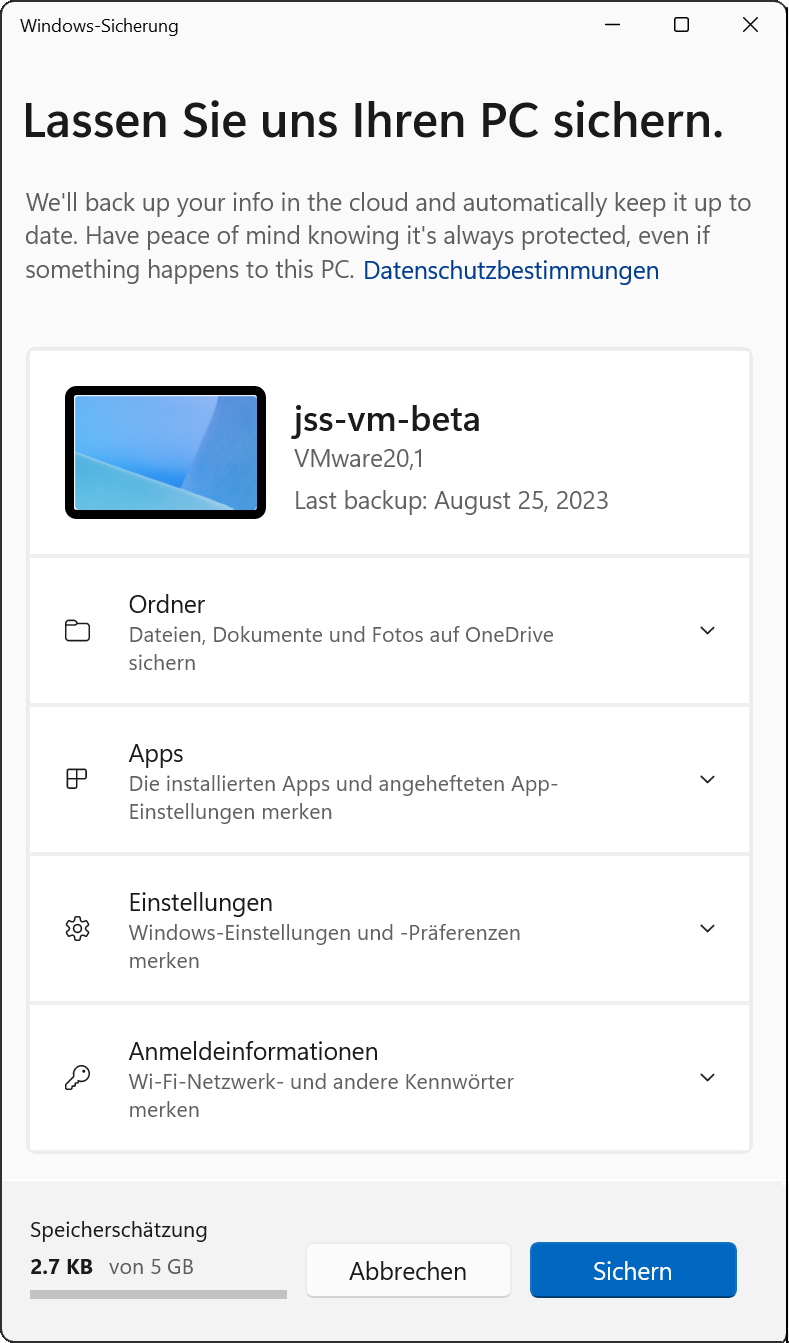
Task: Click the folder icon beside Ordner
Action: [x=77, y=631]
